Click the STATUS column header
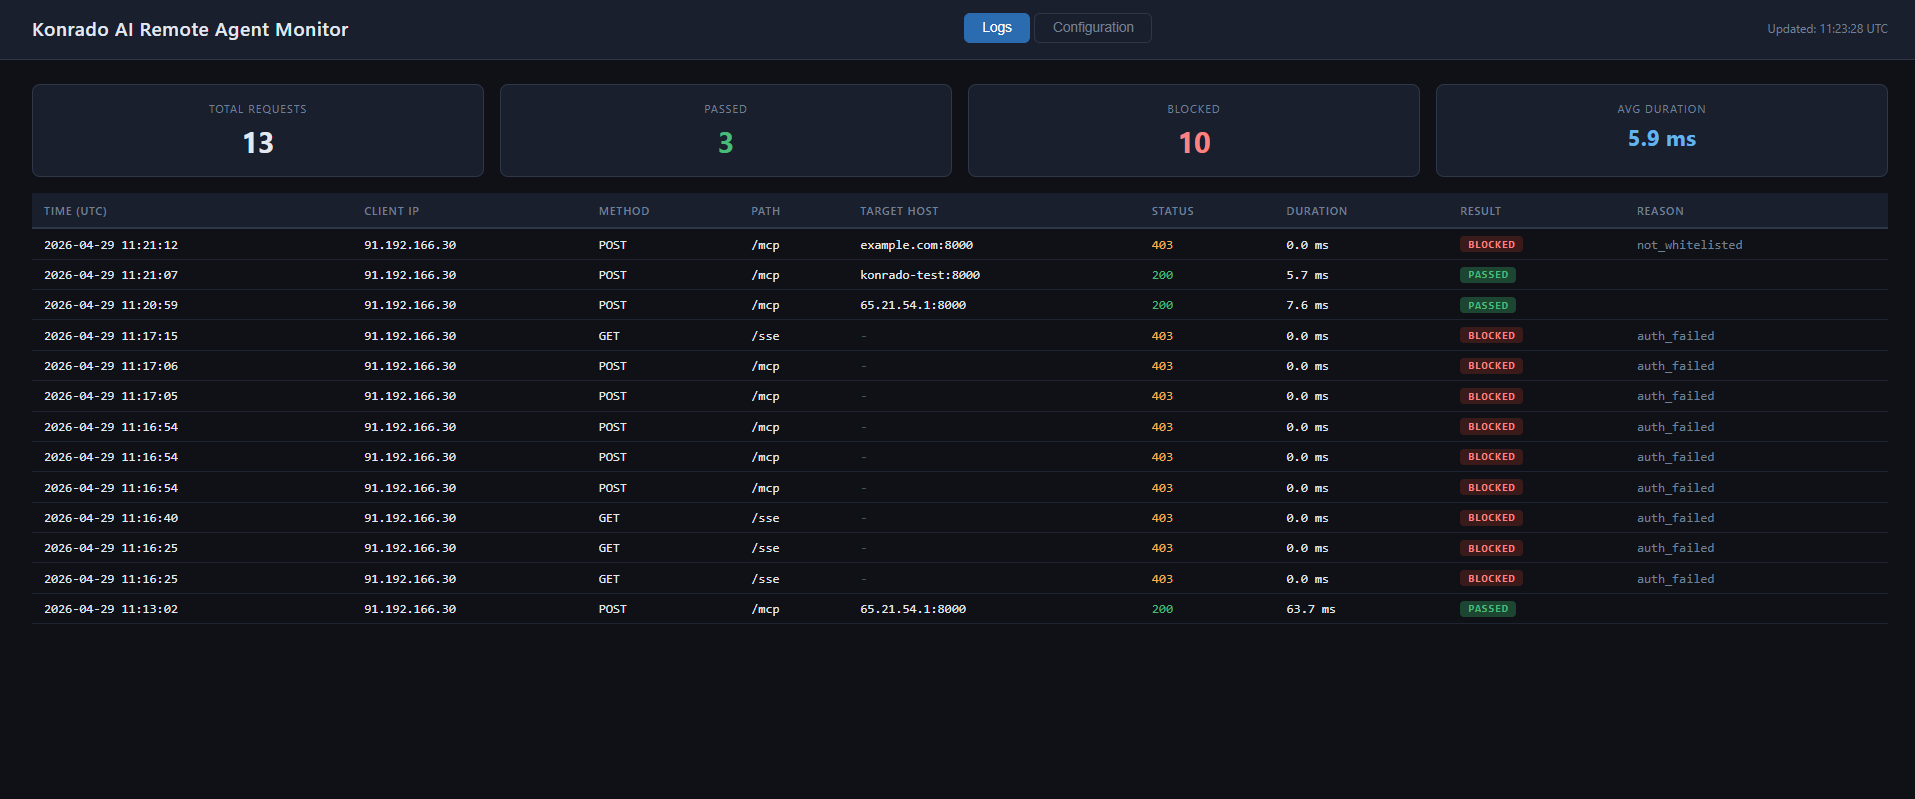This screenshot has width=1915, height=799. click(x=1173, y=211)
